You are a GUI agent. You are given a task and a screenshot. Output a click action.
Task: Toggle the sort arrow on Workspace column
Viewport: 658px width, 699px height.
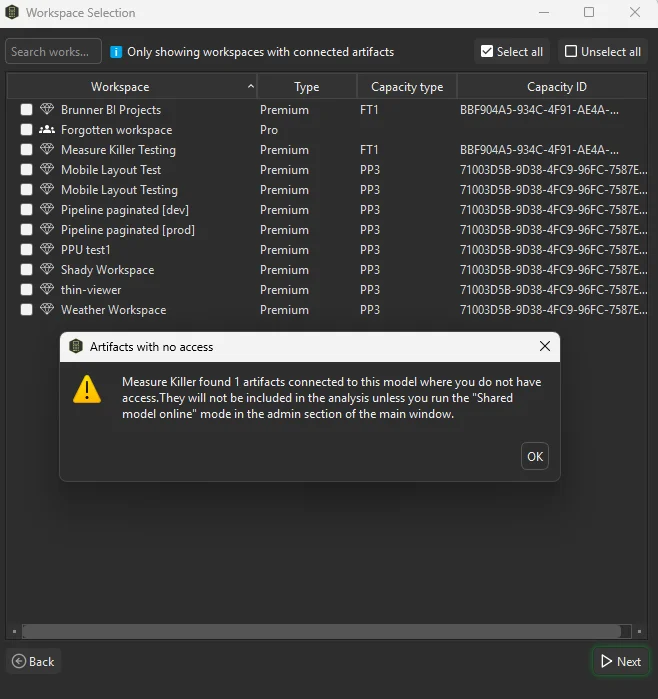(x=251, y=86)
